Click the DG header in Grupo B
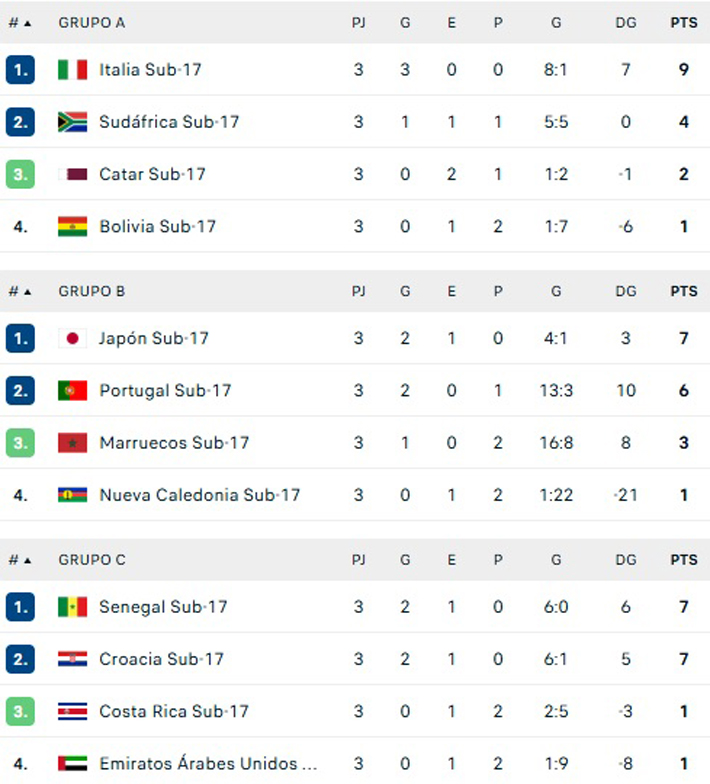This screenshot has height=784, width=710. [626, 291]
